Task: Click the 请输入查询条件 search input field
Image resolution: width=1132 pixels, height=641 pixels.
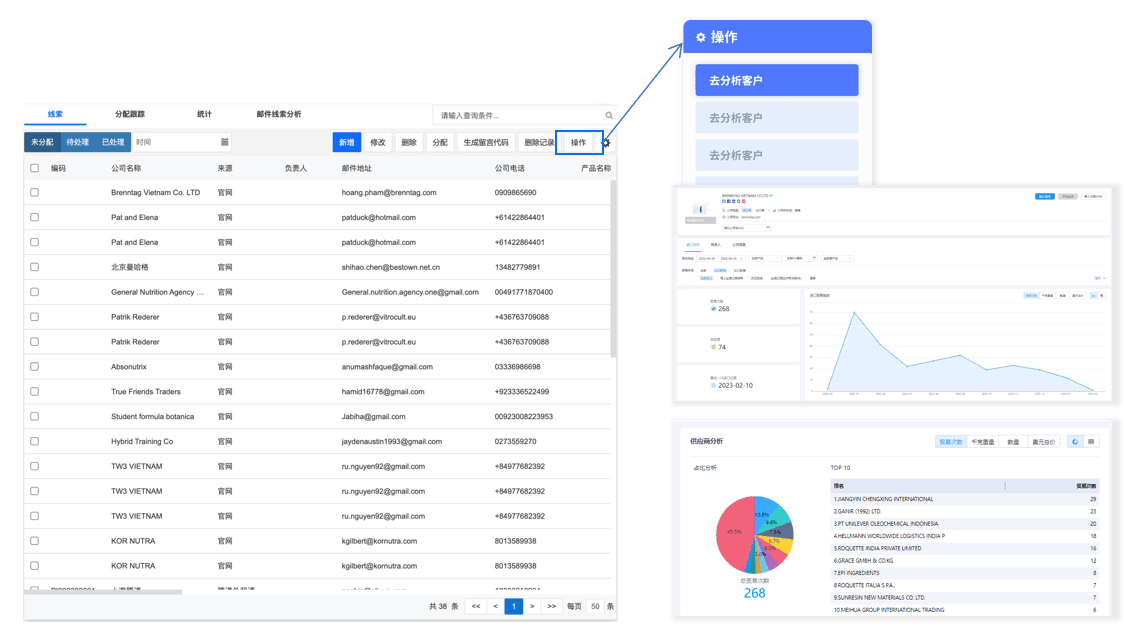Action: pos(510,114)
